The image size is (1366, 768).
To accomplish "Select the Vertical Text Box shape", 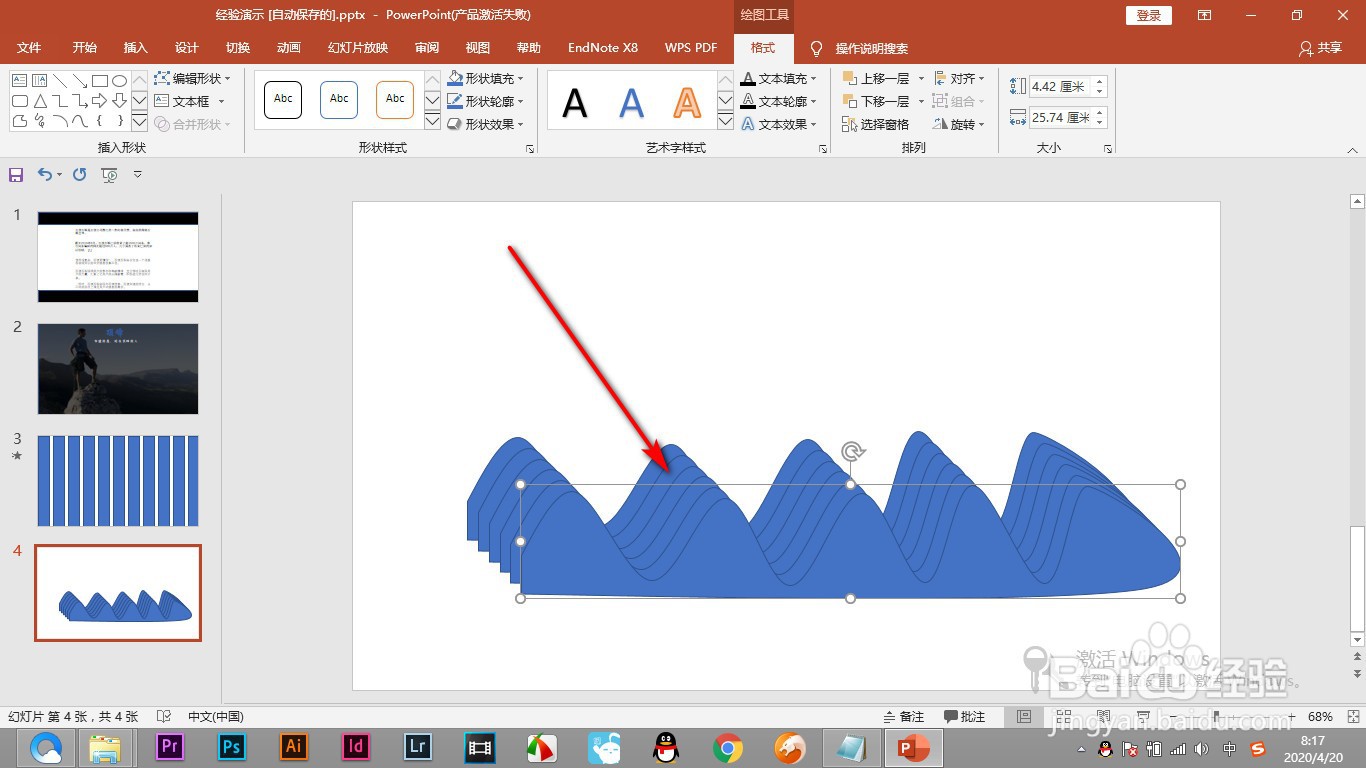I will point(39,80).
